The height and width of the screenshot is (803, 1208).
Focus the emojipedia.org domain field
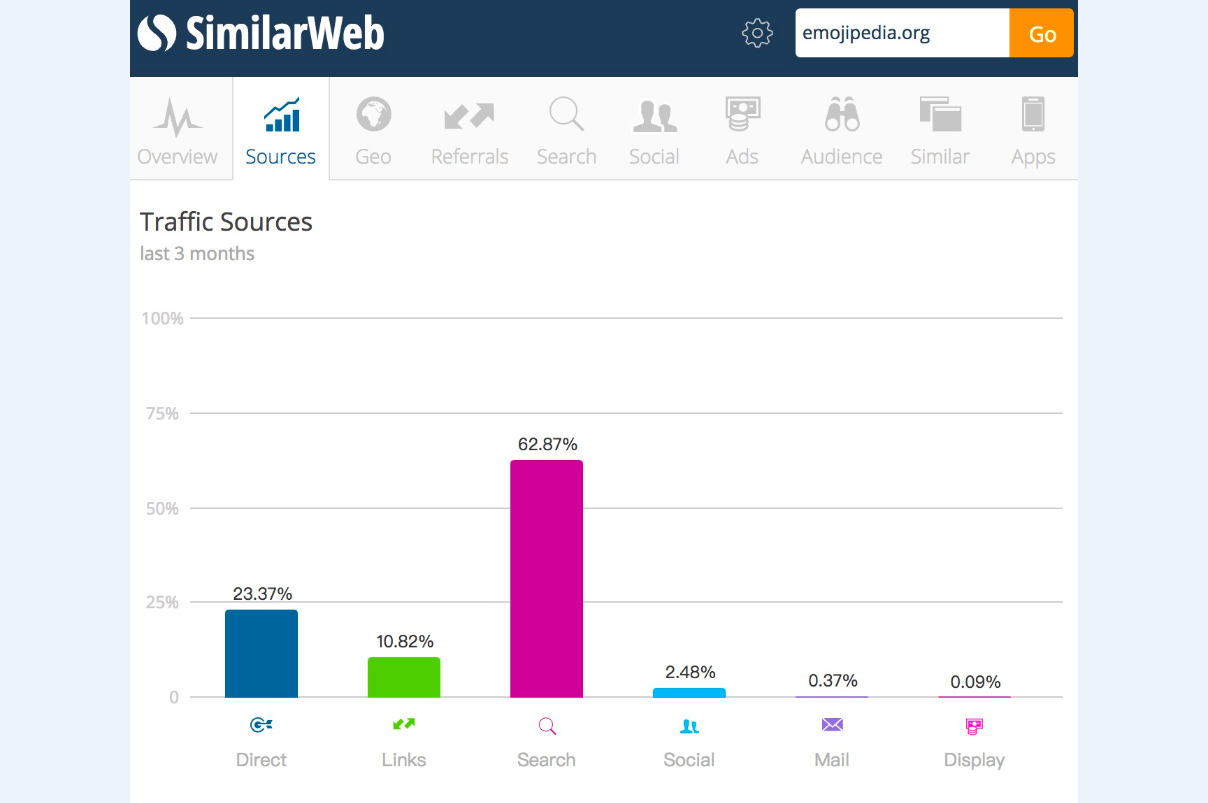pos(902,33)
